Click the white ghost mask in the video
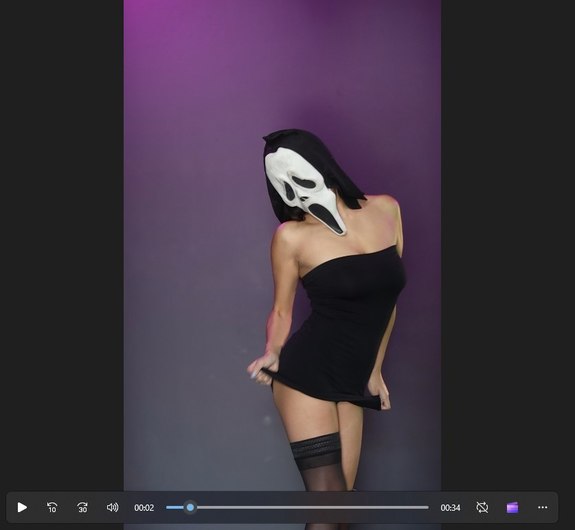The height and width of the screenshot is (530, 575). 304,189
